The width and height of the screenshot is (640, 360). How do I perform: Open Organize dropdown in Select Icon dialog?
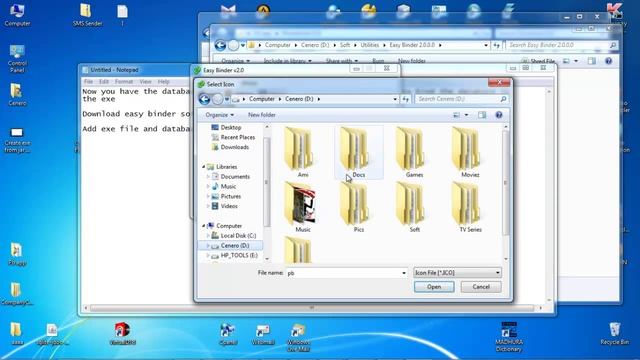point(220,115)
